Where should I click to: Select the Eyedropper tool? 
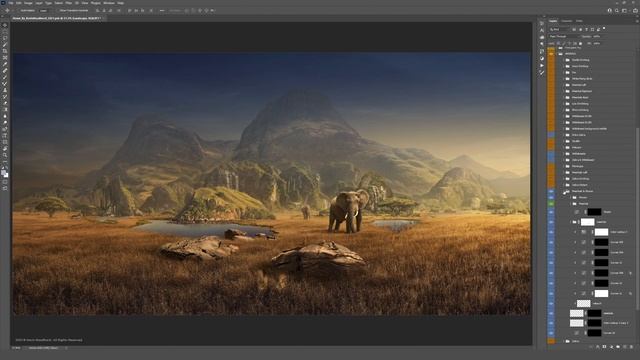5,64
